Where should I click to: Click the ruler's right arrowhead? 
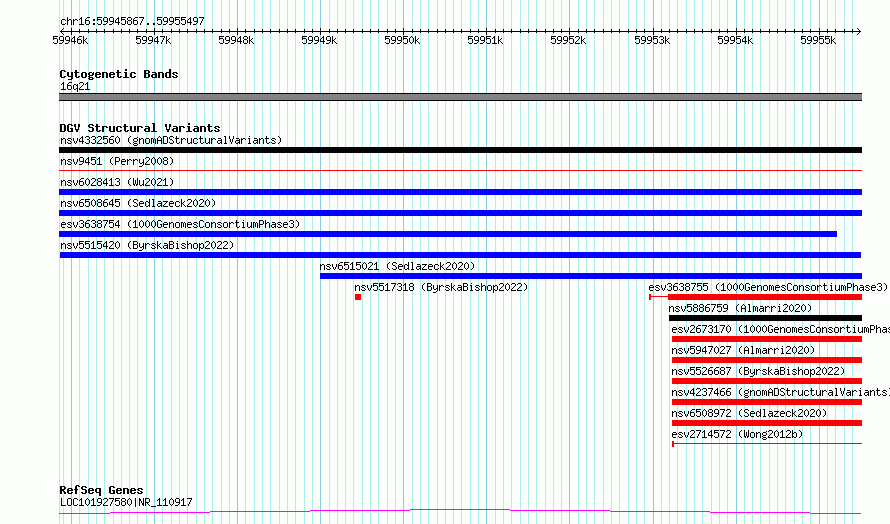(x=859, y=31)
